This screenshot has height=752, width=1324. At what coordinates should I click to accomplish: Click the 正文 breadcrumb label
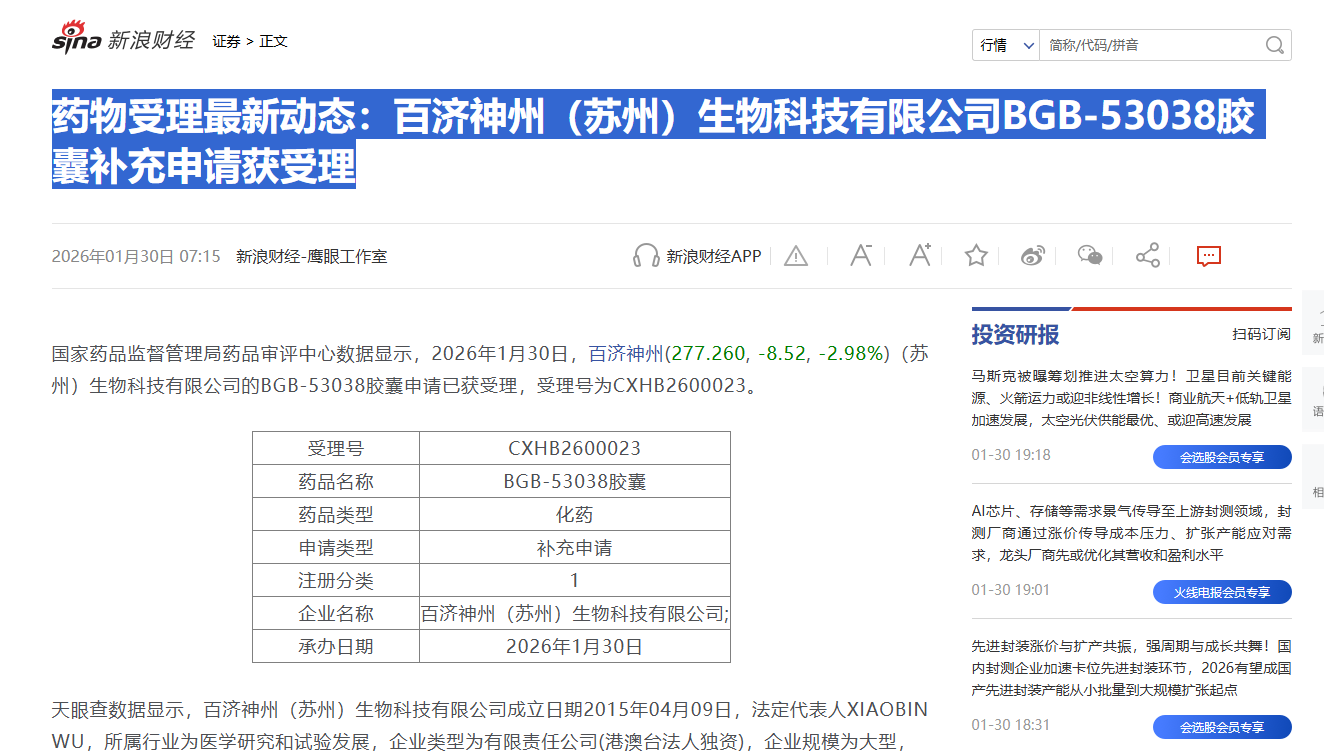274,41
